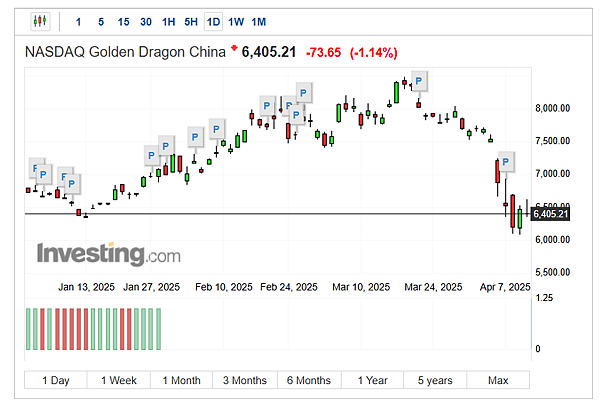
Task: Click the 1.25 volume axis label
Action: 544,298
